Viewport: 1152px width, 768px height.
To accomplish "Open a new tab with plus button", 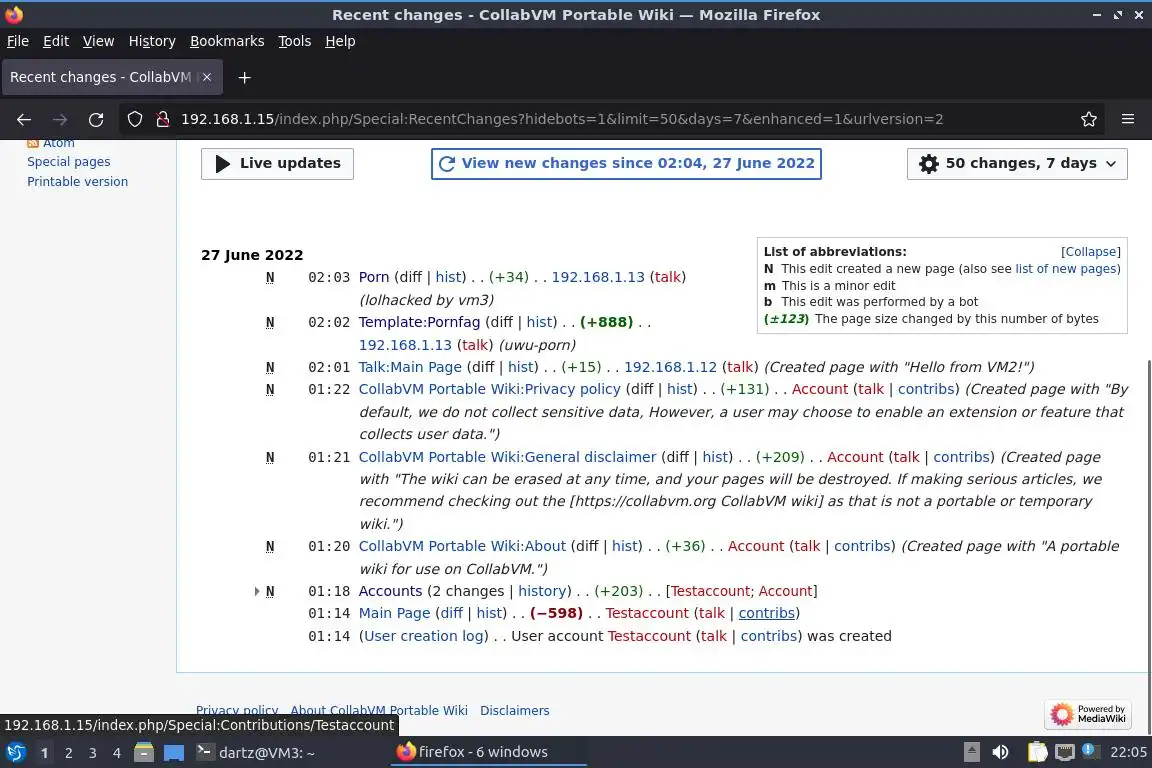I will [x=245, y=77].
